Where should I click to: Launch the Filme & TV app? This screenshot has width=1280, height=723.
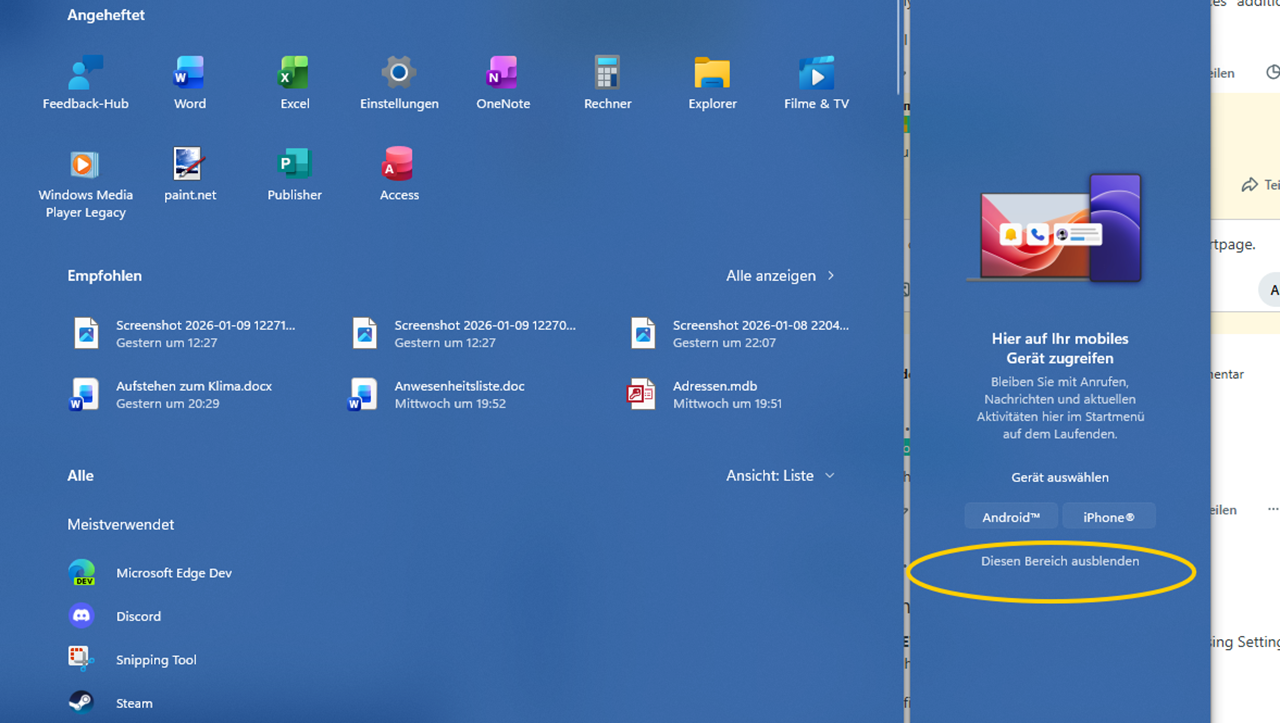point(816,82)
